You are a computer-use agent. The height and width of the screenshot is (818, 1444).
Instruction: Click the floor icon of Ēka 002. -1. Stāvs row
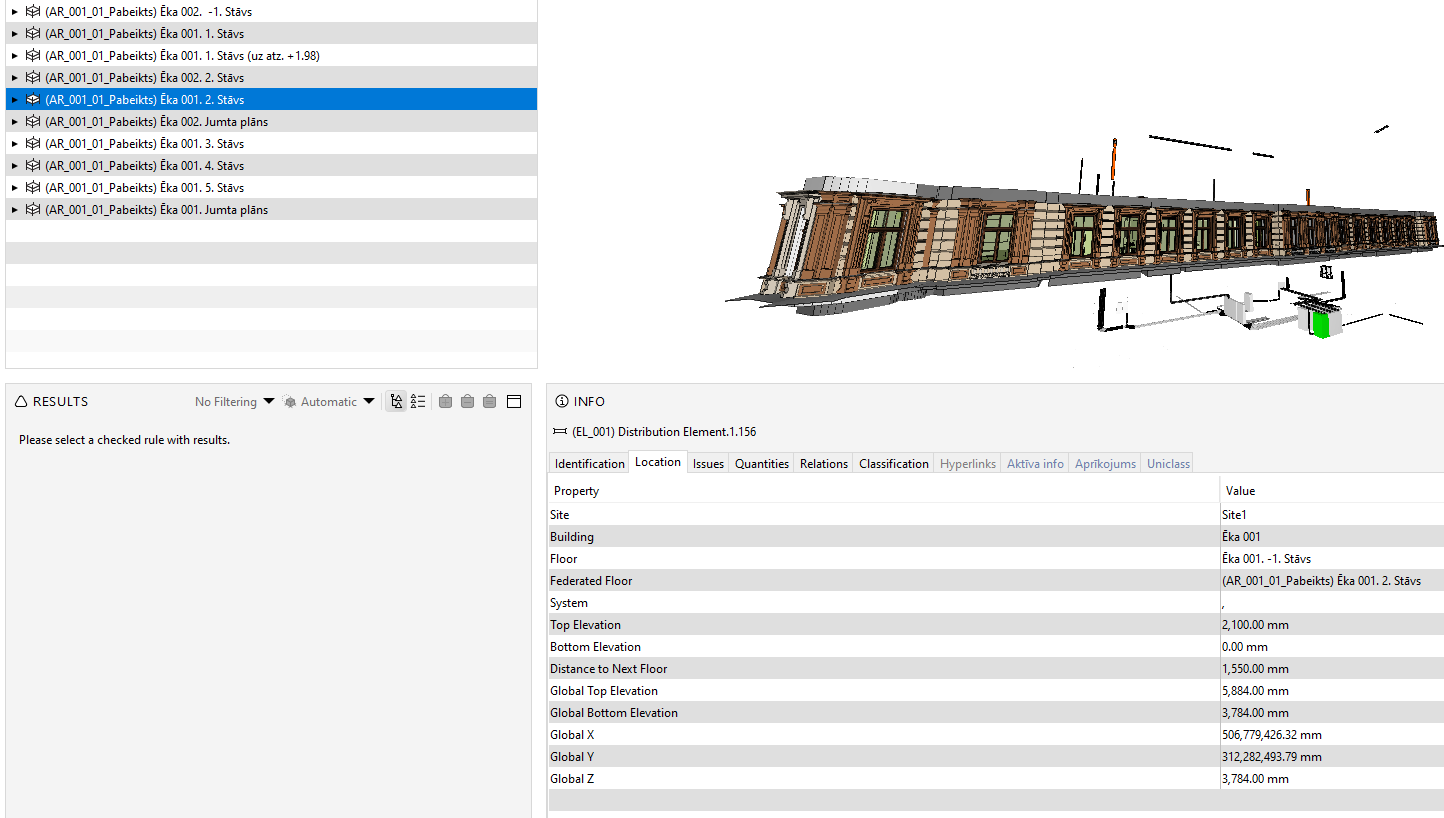tap(33, 12)
